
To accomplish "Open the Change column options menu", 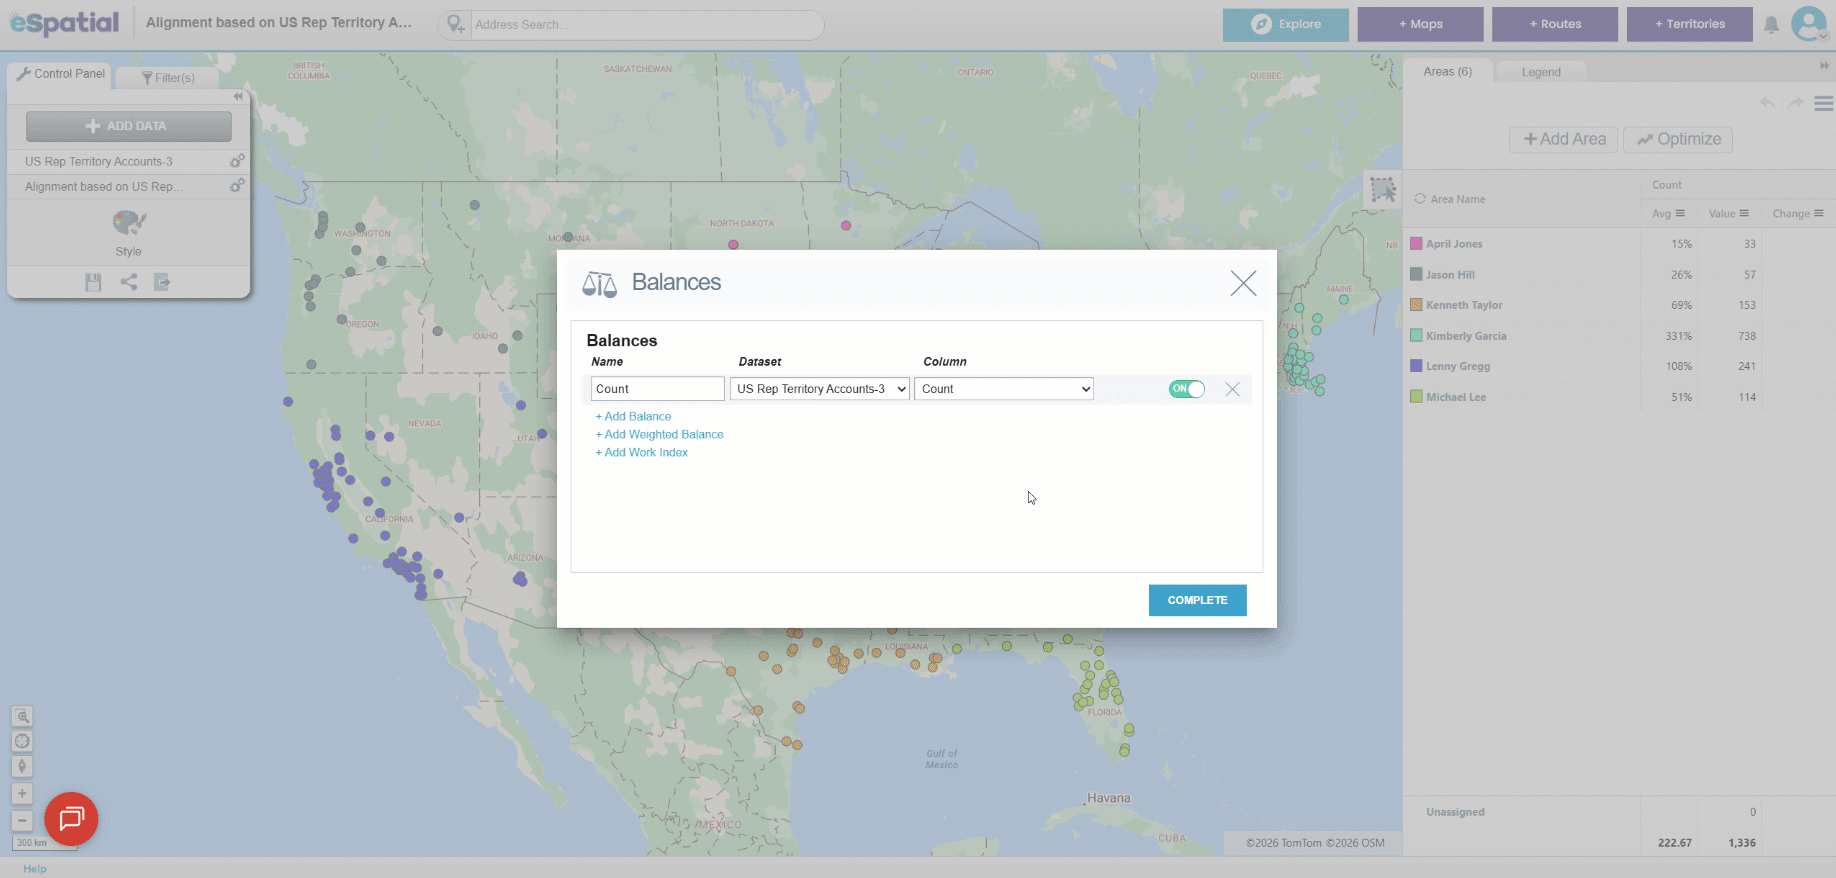I will coord(1819,213).
